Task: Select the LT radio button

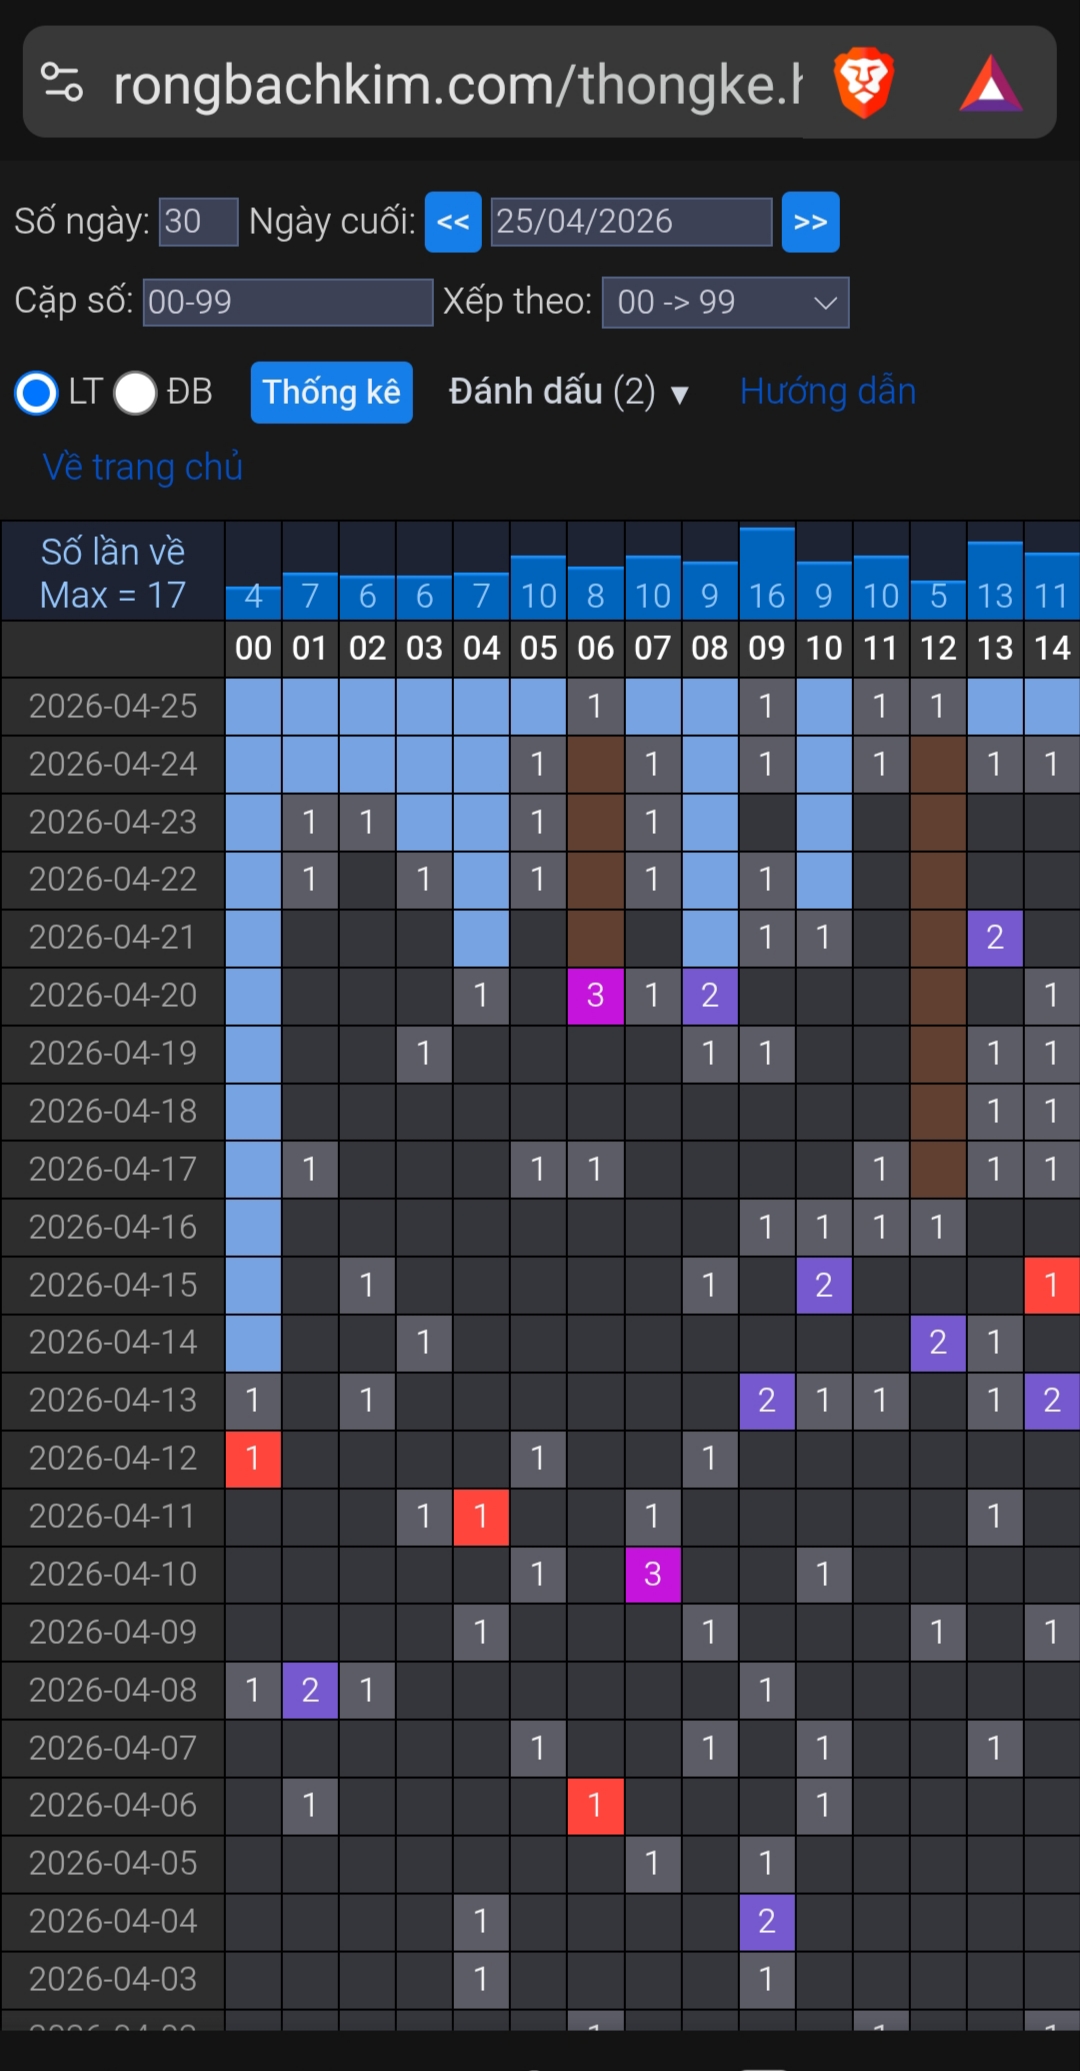Action: click(37, 392)
